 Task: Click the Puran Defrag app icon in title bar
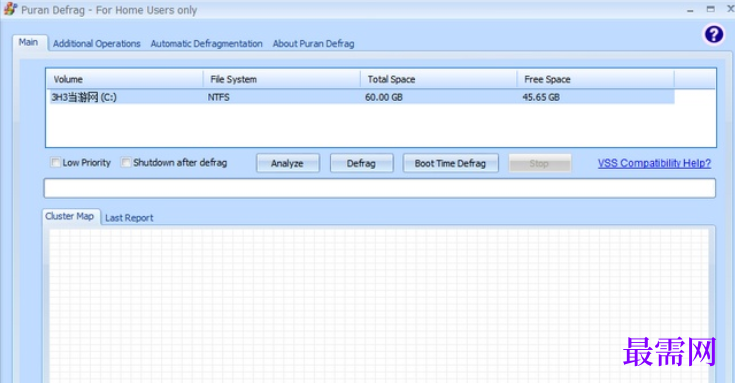coord(10,9)
